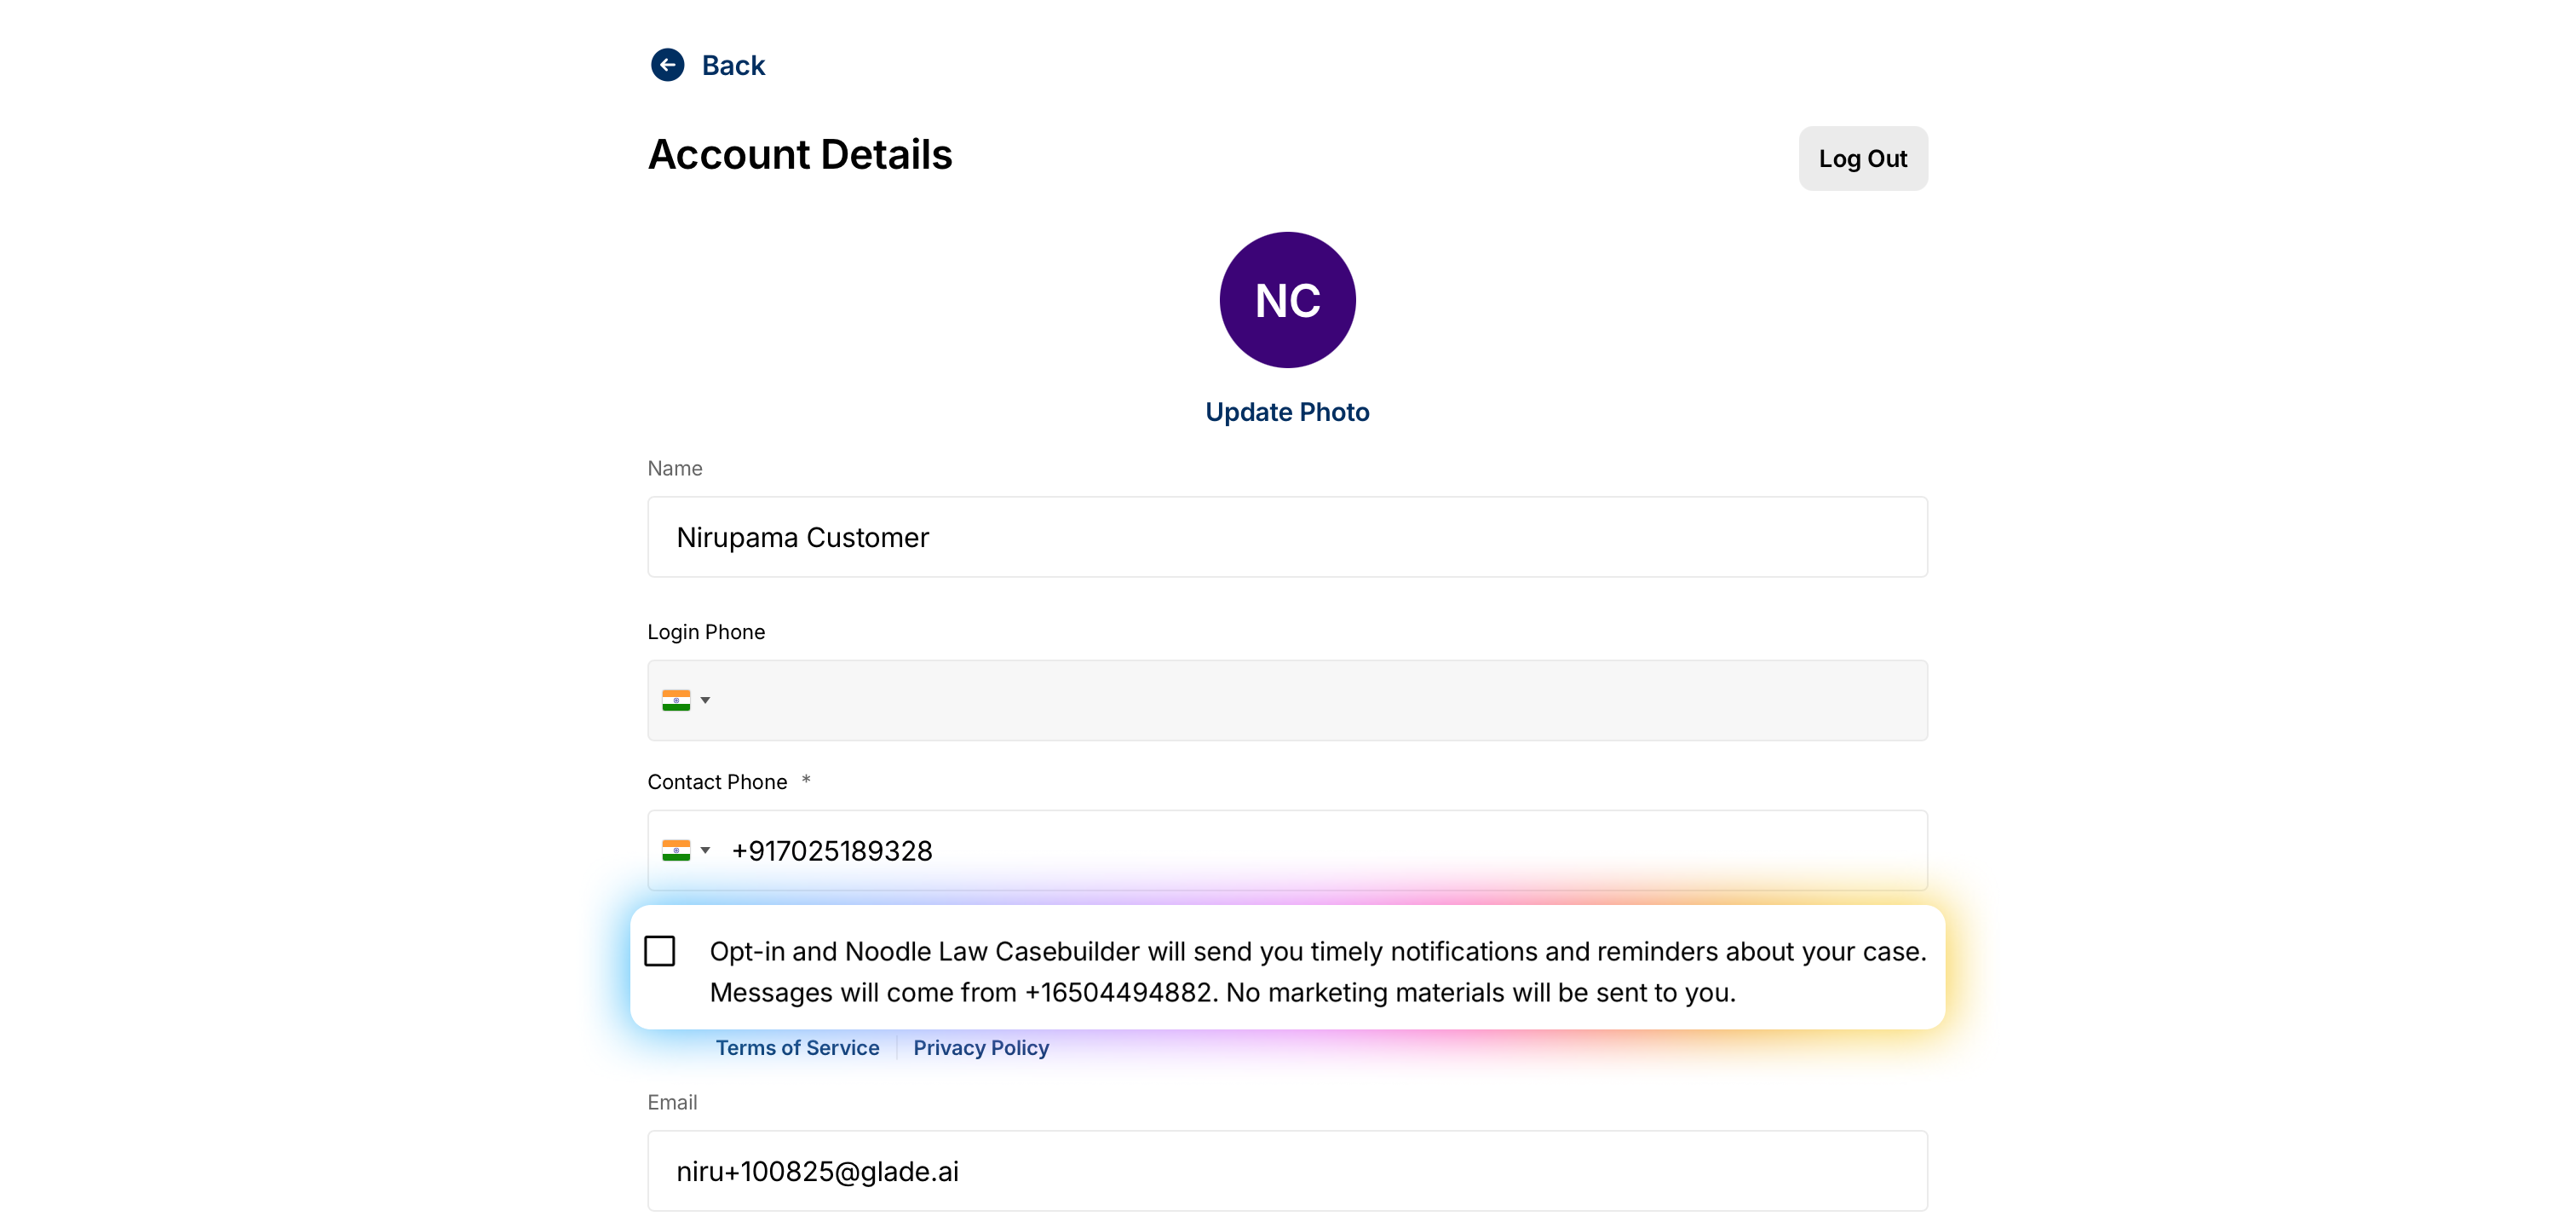The width and height of the screenshot is (2576, 1222).
Task: Click the Email field with niru+100825@glade.ai
Action: tap(1287, 1171)
